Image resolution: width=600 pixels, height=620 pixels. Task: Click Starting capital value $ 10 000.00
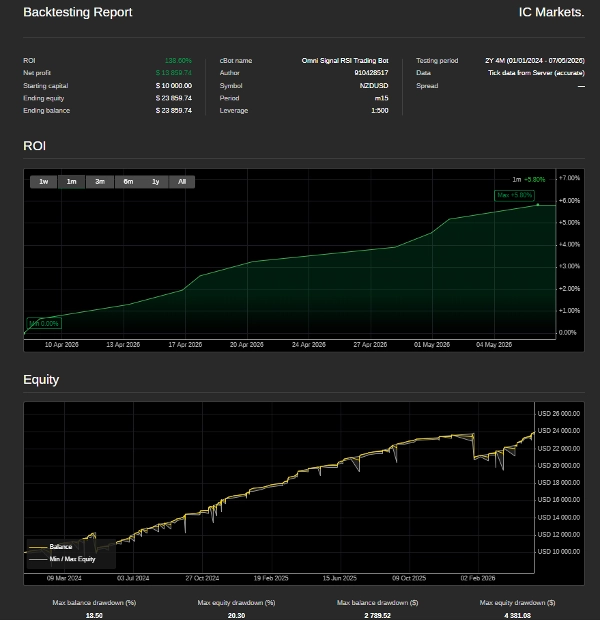coord(174,86)
